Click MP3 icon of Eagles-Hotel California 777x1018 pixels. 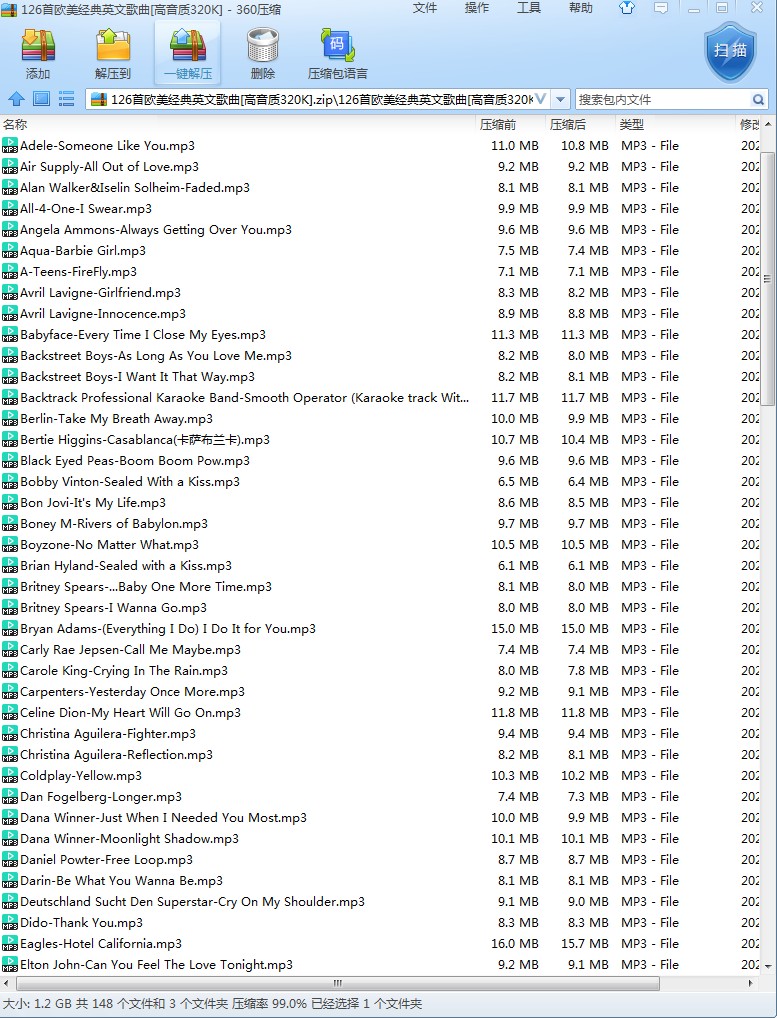coord(10,944)
